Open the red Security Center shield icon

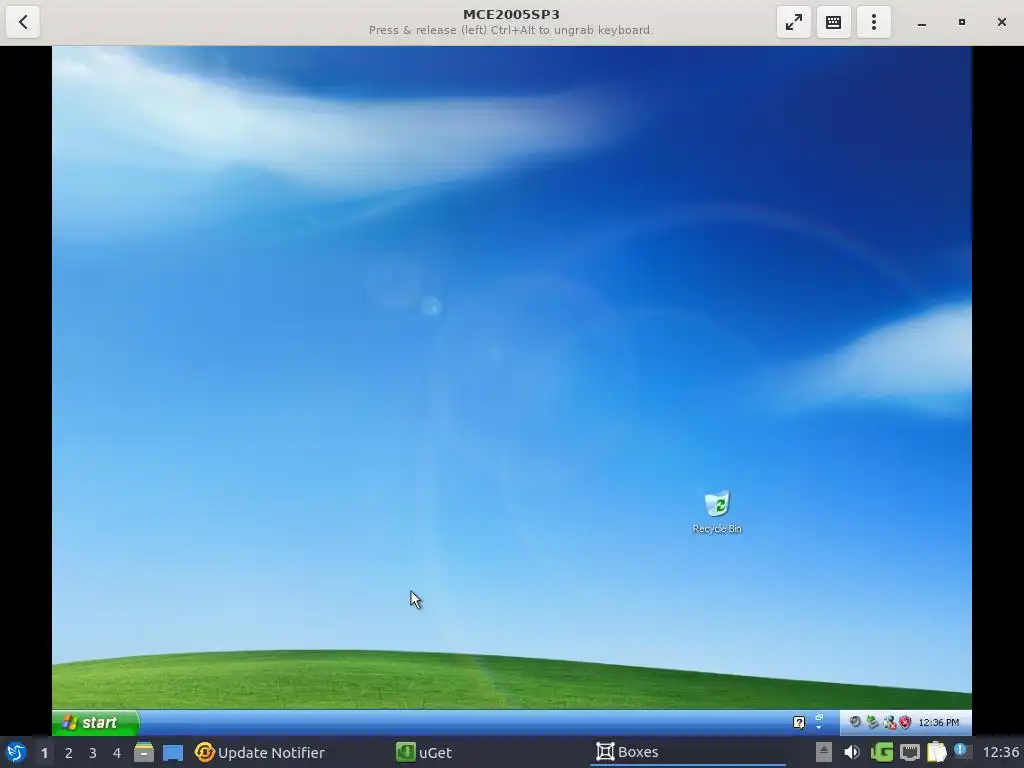click(x=905, y=722)
